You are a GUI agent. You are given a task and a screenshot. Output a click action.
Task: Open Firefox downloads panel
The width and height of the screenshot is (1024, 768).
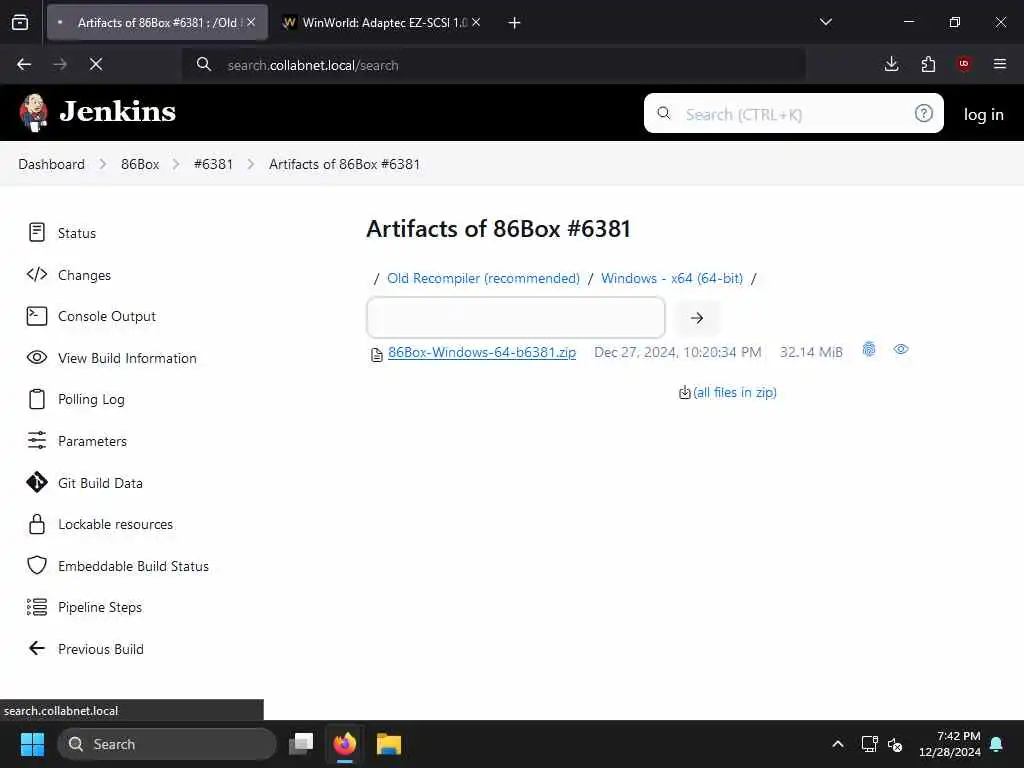tap(891, 64)
